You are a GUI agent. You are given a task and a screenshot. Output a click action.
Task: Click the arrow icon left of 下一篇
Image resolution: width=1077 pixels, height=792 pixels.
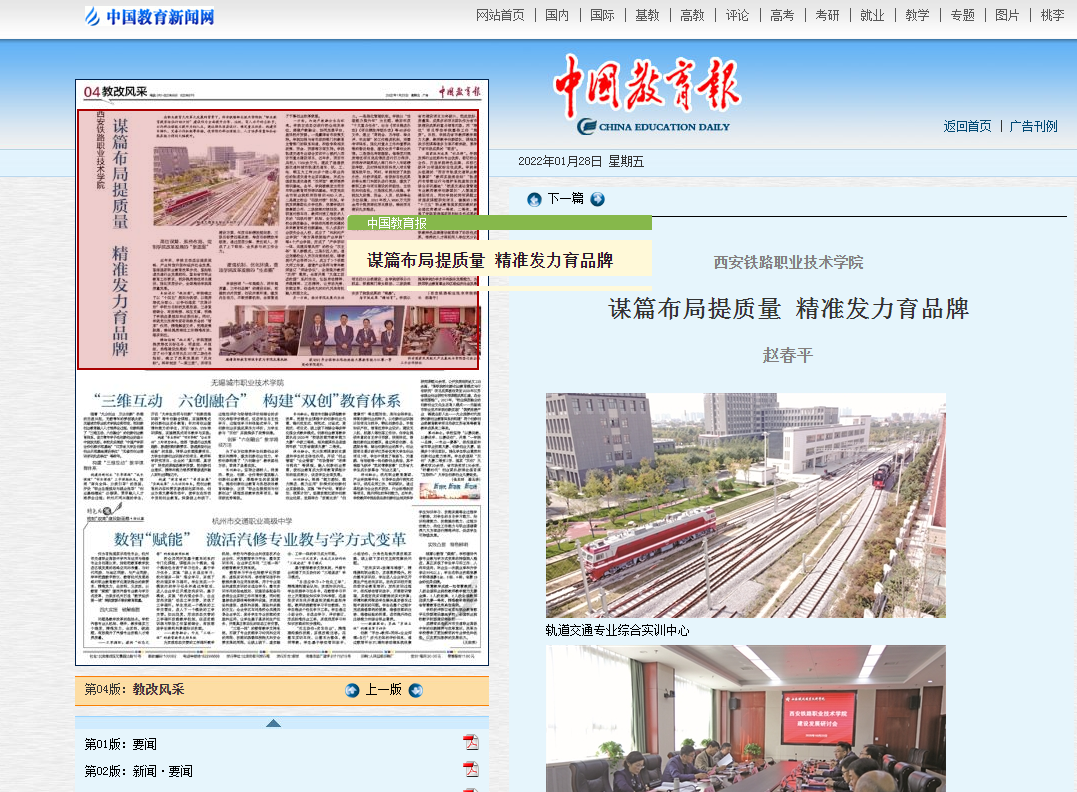pos(534,199)
